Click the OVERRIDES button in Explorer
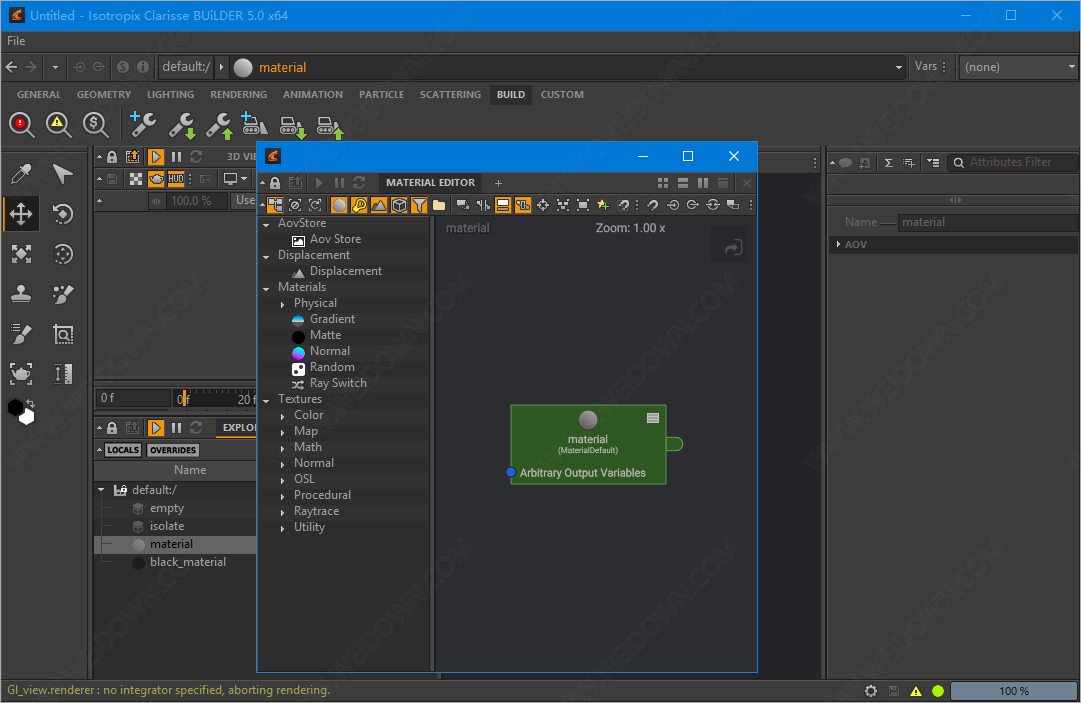Image resolution: width=1081 pixels, height=703 pixels. (x=173, y=450)
